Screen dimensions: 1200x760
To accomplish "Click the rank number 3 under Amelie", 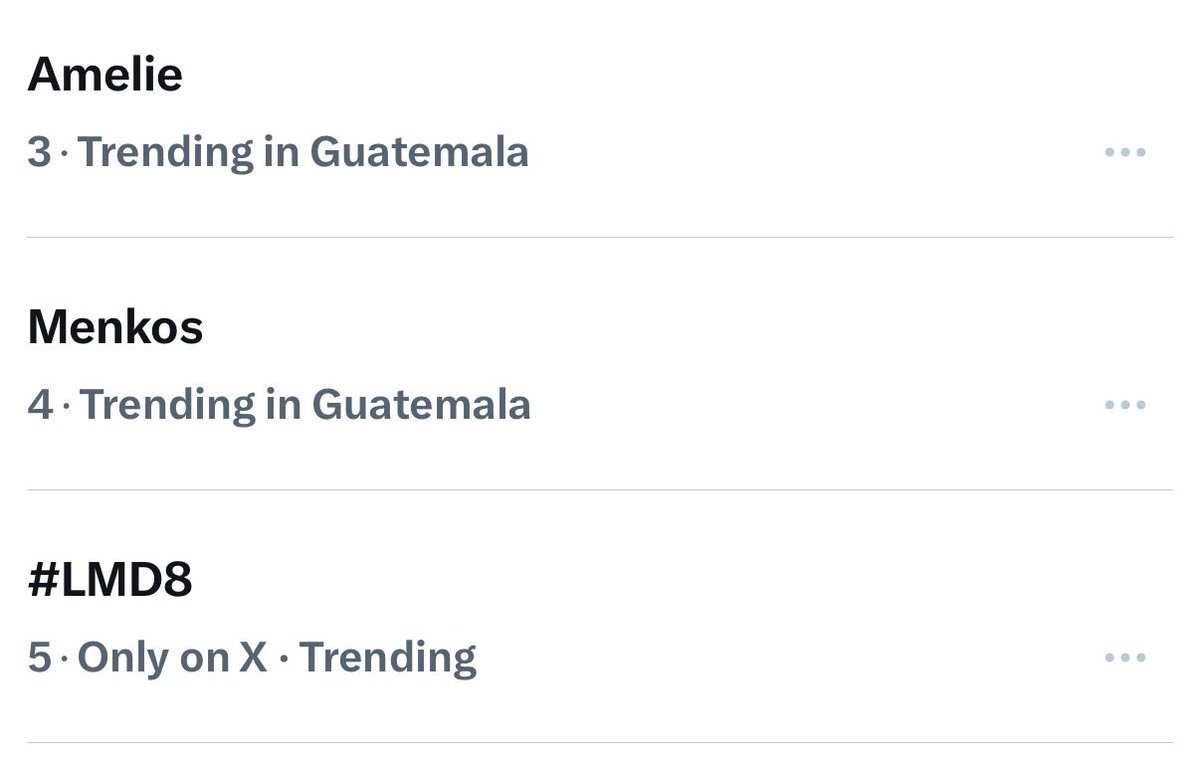I will tap(39, 153).
